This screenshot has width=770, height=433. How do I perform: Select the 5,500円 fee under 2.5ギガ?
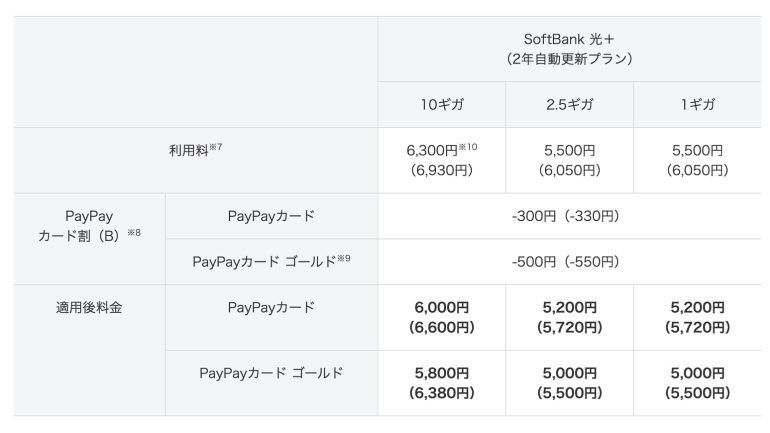tap(569, 160)
